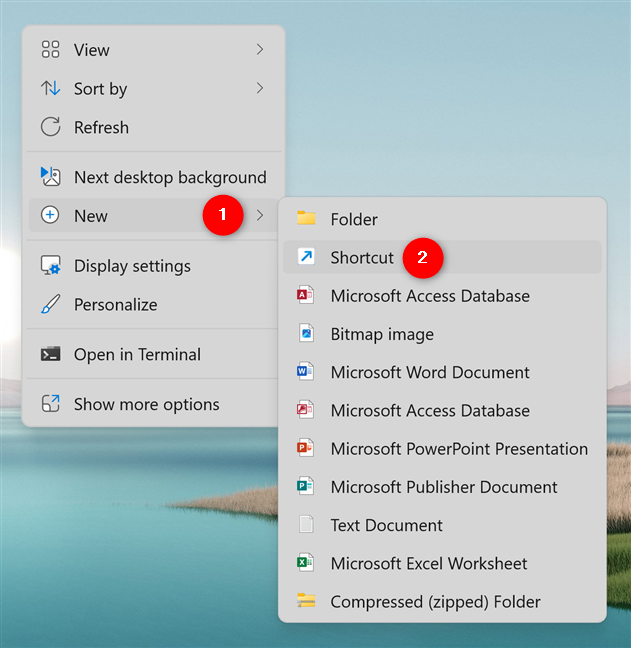
Task: Click the Publisher Document icon
Action: pos(305,486)
